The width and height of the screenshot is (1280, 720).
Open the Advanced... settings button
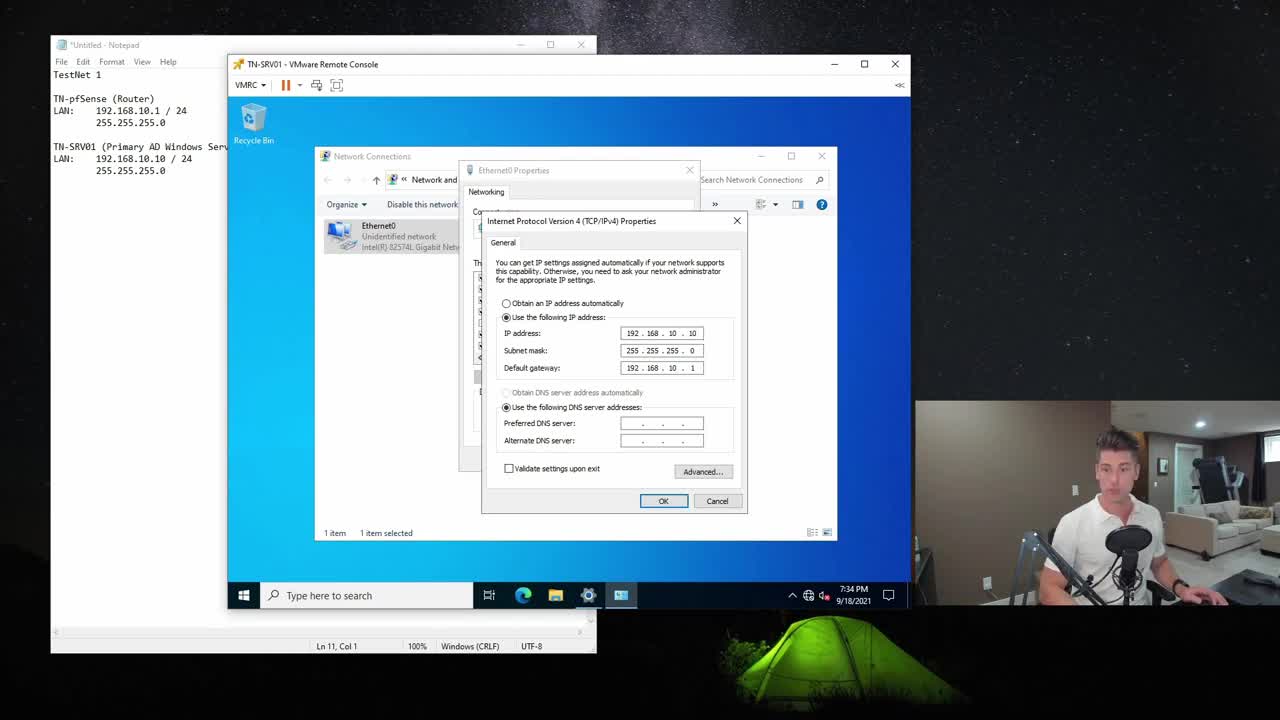703,472
